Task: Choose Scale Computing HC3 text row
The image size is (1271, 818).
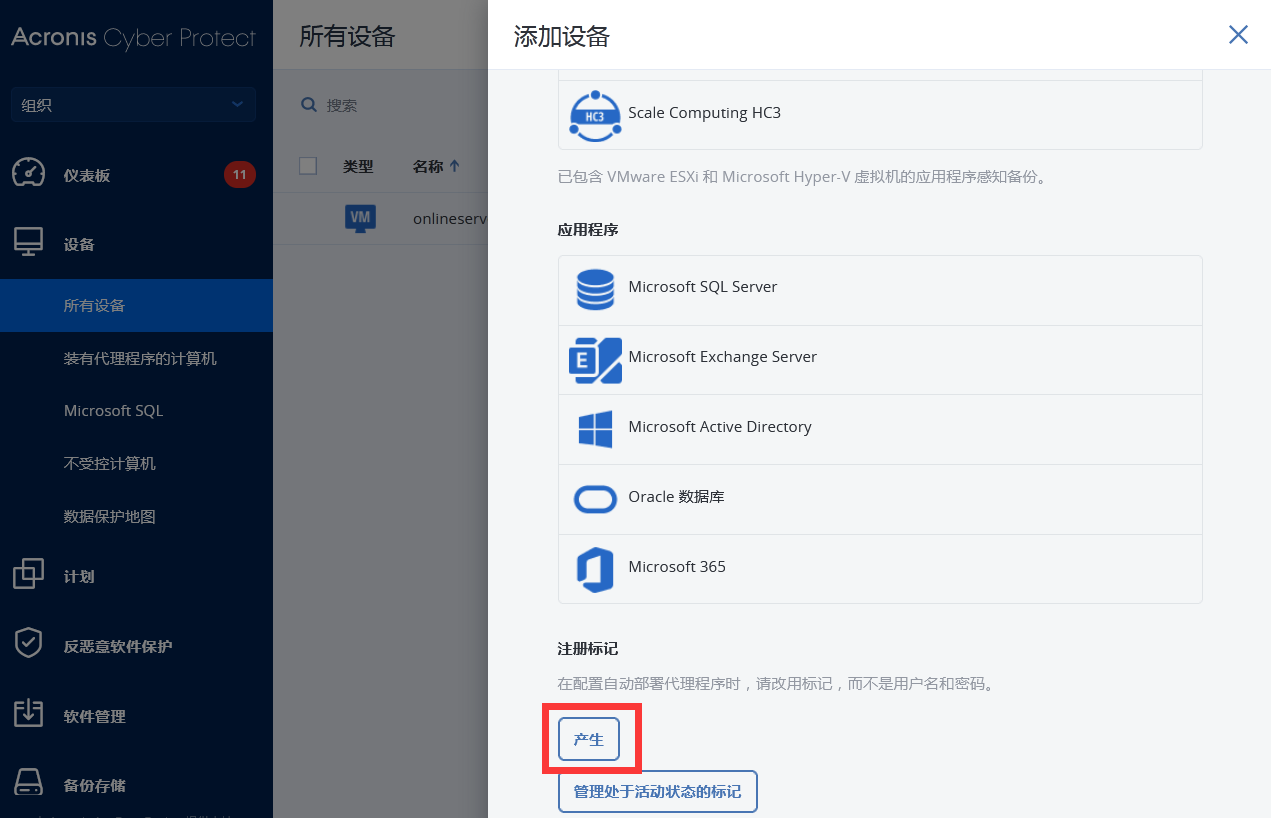Action: (880, 115)
